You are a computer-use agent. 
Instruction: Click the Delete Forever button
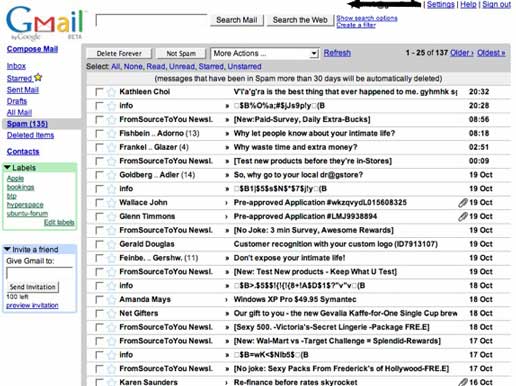coord(119,53)
